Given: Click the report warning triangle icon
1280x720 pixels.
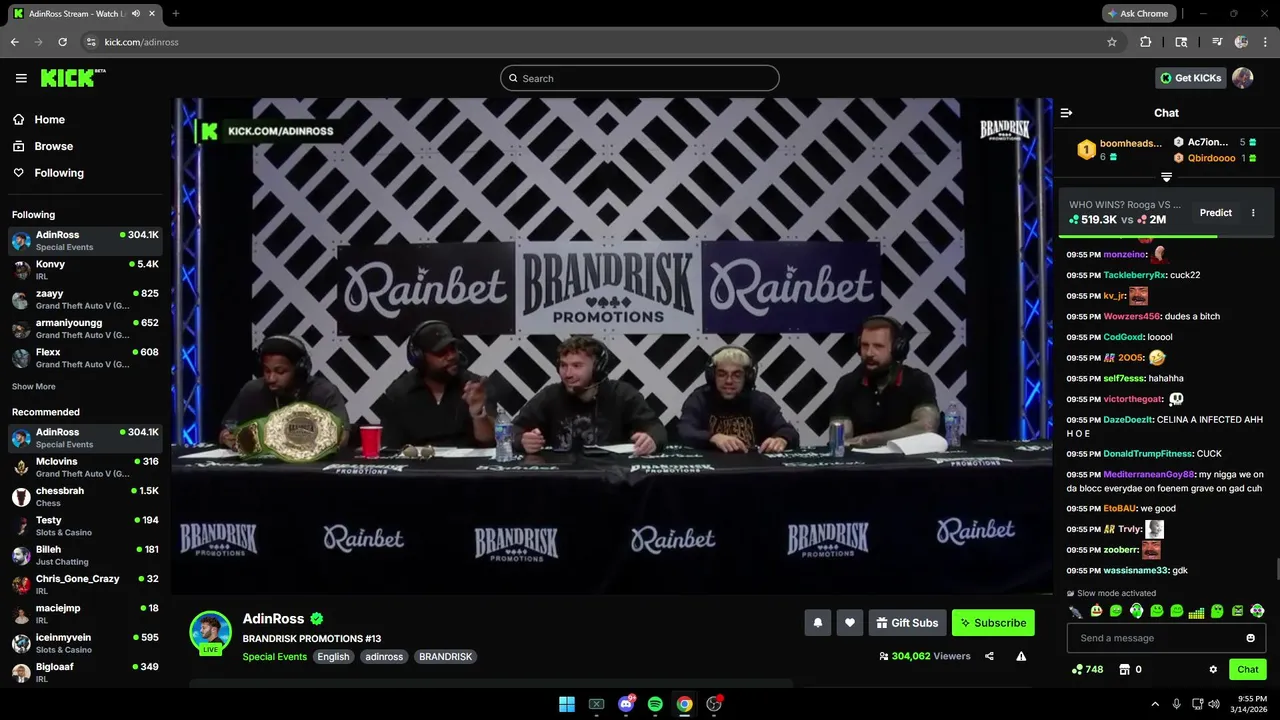Looking at the screenshot, I should click(x=1021, y=657).
